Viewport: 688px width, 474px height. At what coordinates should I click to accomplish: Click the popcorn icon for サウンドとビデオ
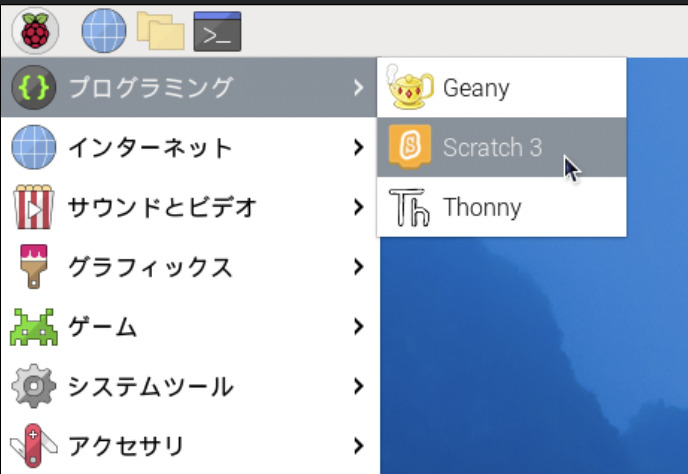(x=33, y=208)
